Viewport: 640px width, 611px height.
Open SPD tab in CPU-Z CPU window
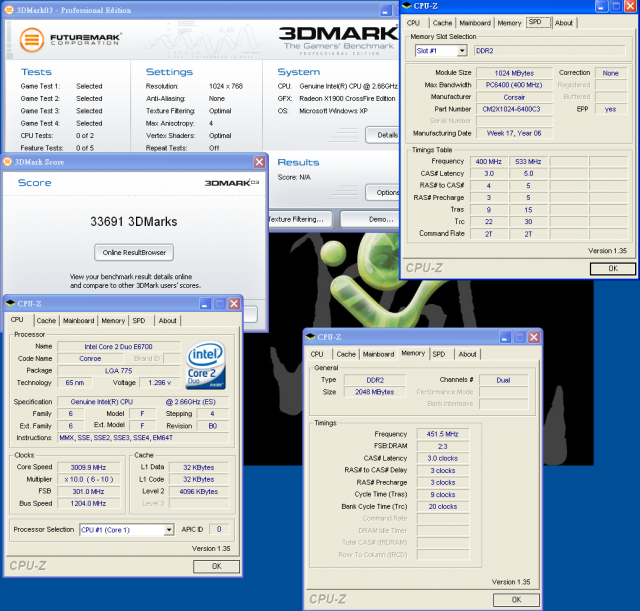click(x=139, y=320)
